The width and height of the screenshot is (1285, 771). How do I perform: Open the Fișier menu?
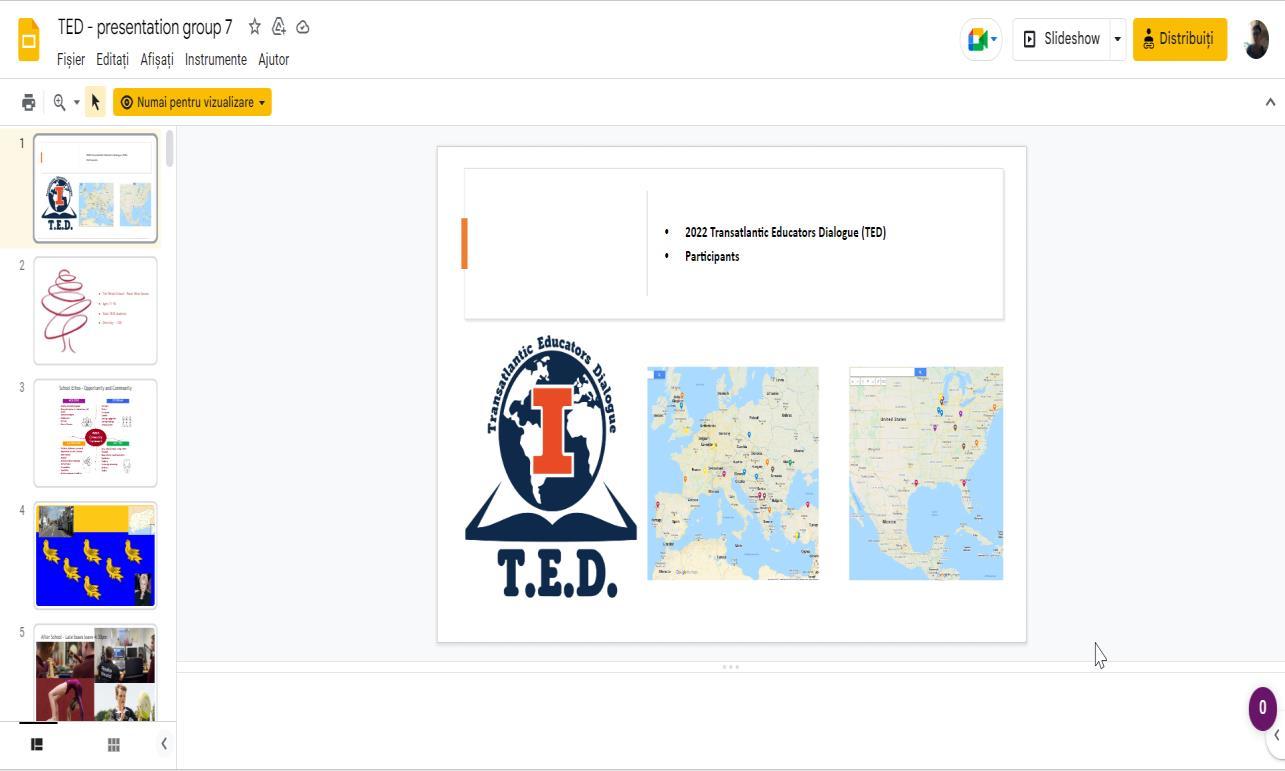(x=71, y=59)
